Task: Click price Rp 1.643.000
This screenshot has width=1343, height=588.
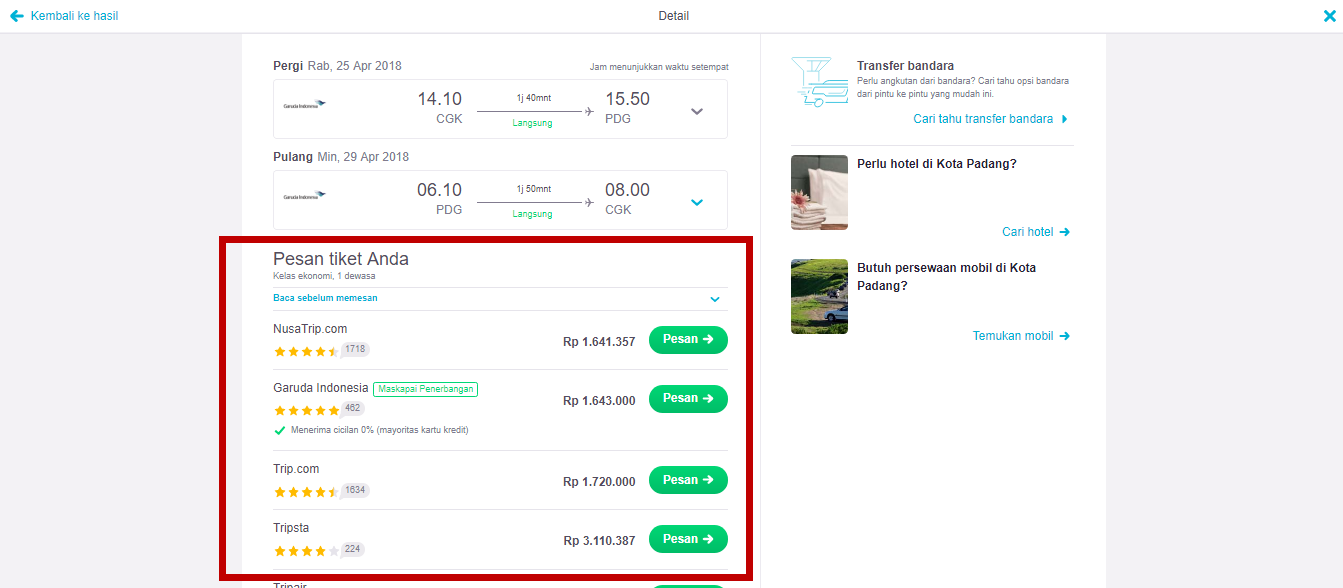Action: 599,401
